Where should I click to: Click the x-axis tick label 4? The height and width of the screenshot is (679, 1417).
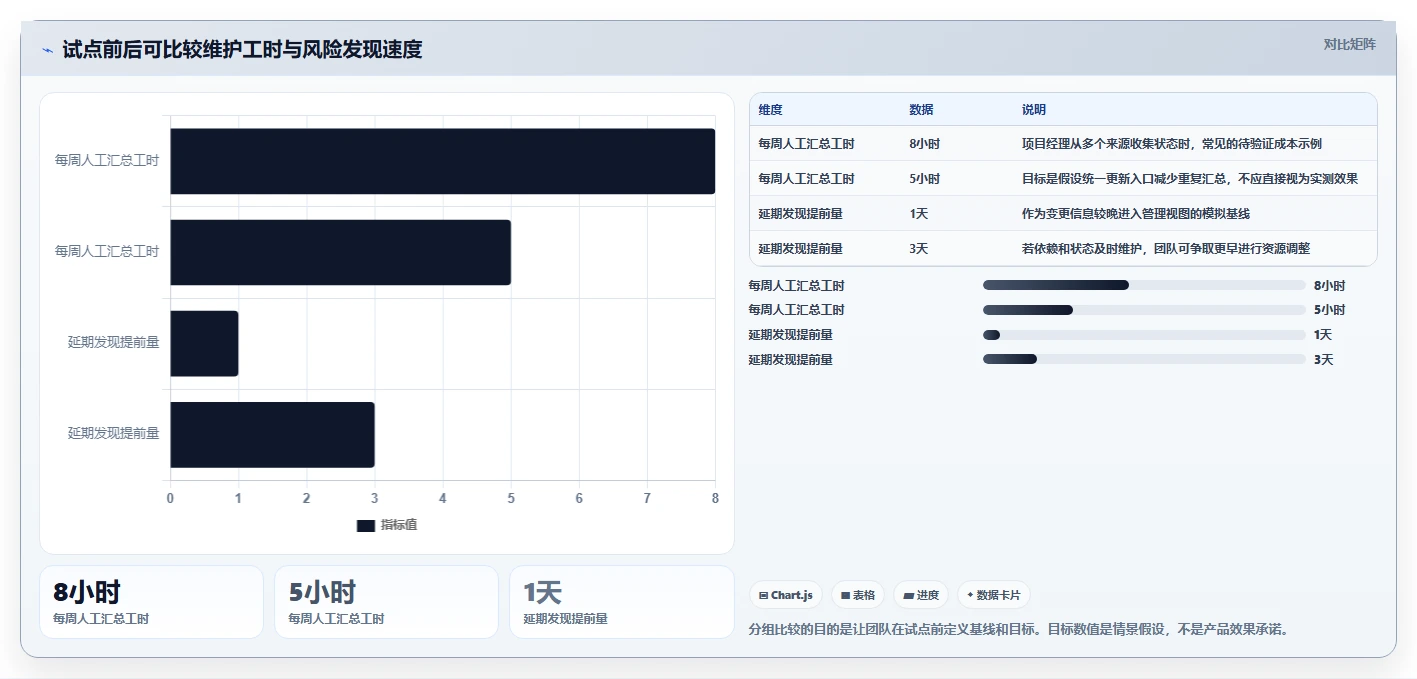(443, 498)
